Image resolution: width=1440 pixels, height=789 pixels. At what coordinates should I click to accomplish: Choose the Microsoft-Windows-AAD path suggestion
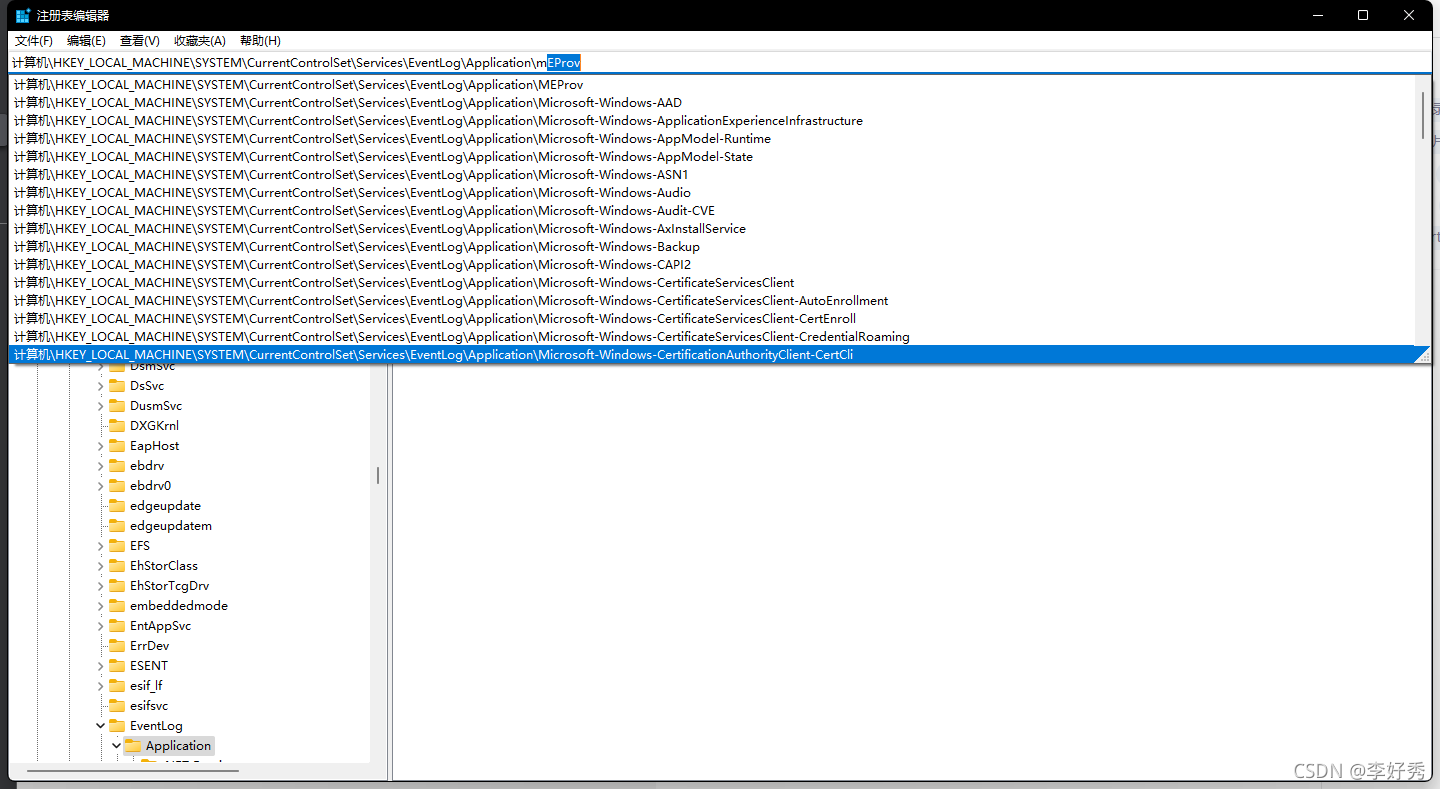(712, 103)
